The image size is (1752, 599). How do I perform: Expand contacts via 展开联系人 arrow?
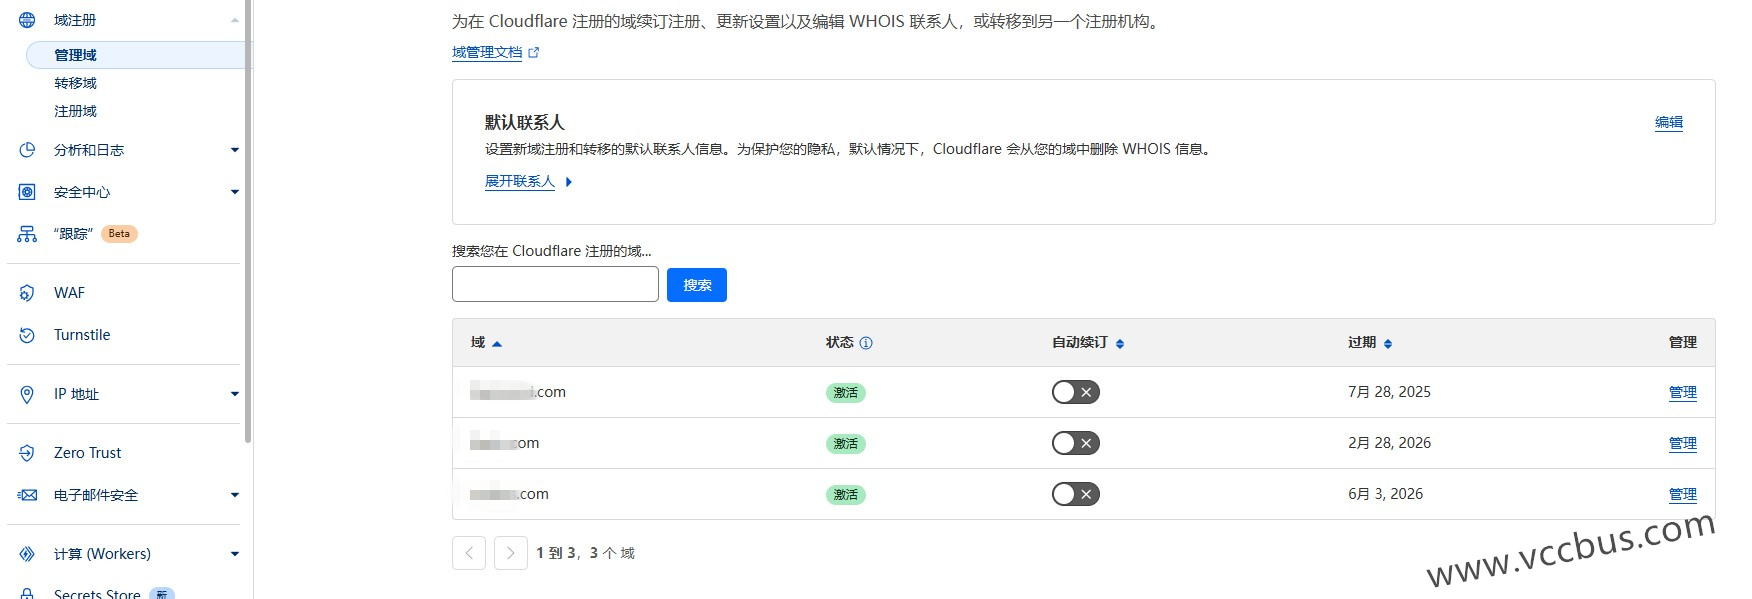(x=569, y=182)
